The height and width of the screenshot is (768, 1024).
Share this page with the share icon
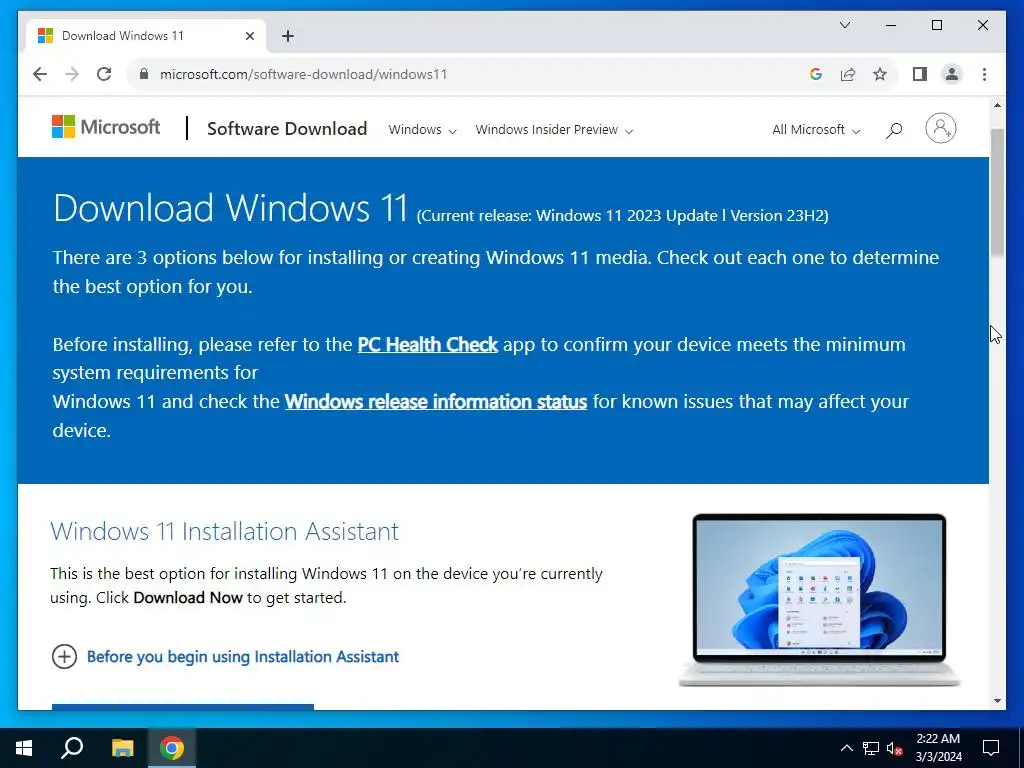coord(848,74)
